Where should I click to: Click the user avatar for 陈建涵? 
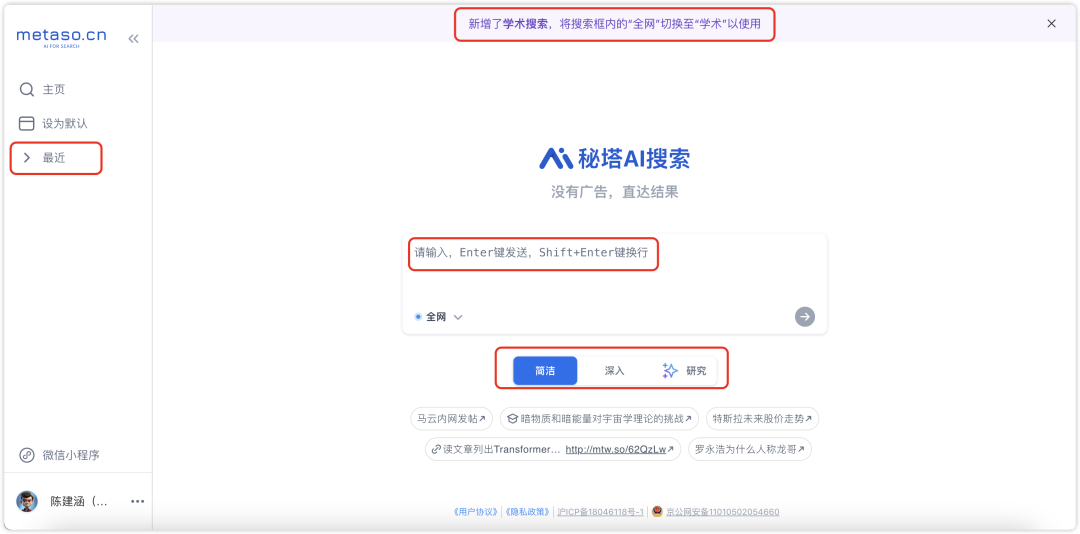click(x=27, y=501)
